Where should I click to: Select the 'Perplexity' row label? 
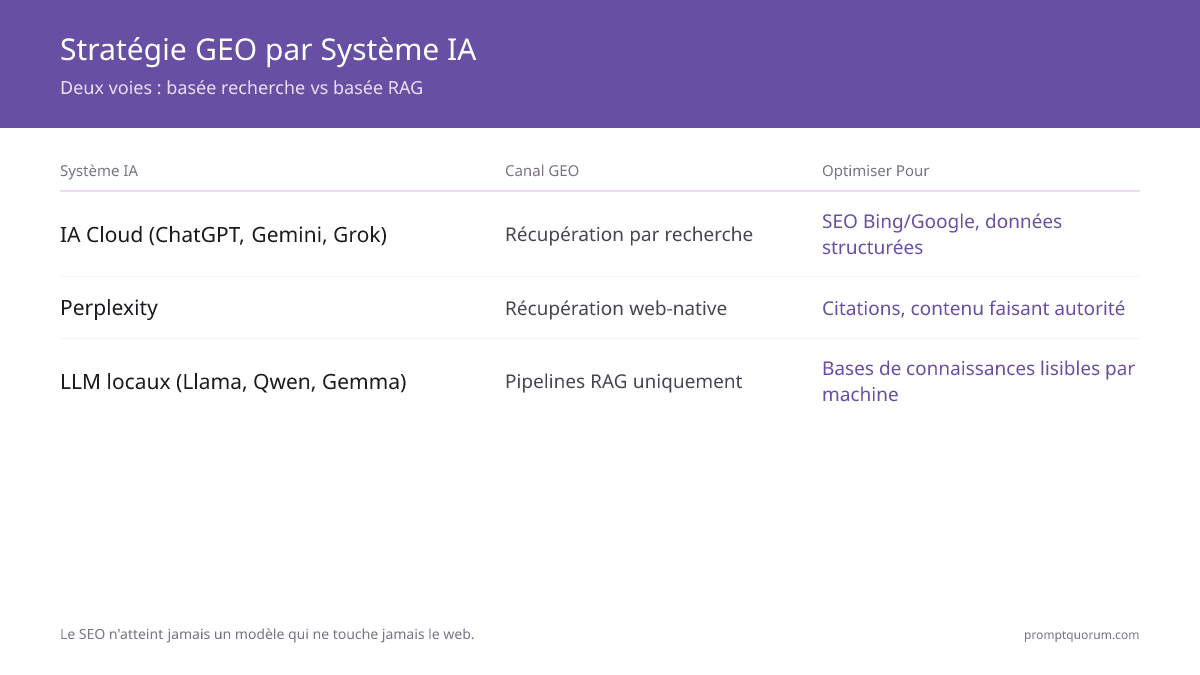click(109, 308)
